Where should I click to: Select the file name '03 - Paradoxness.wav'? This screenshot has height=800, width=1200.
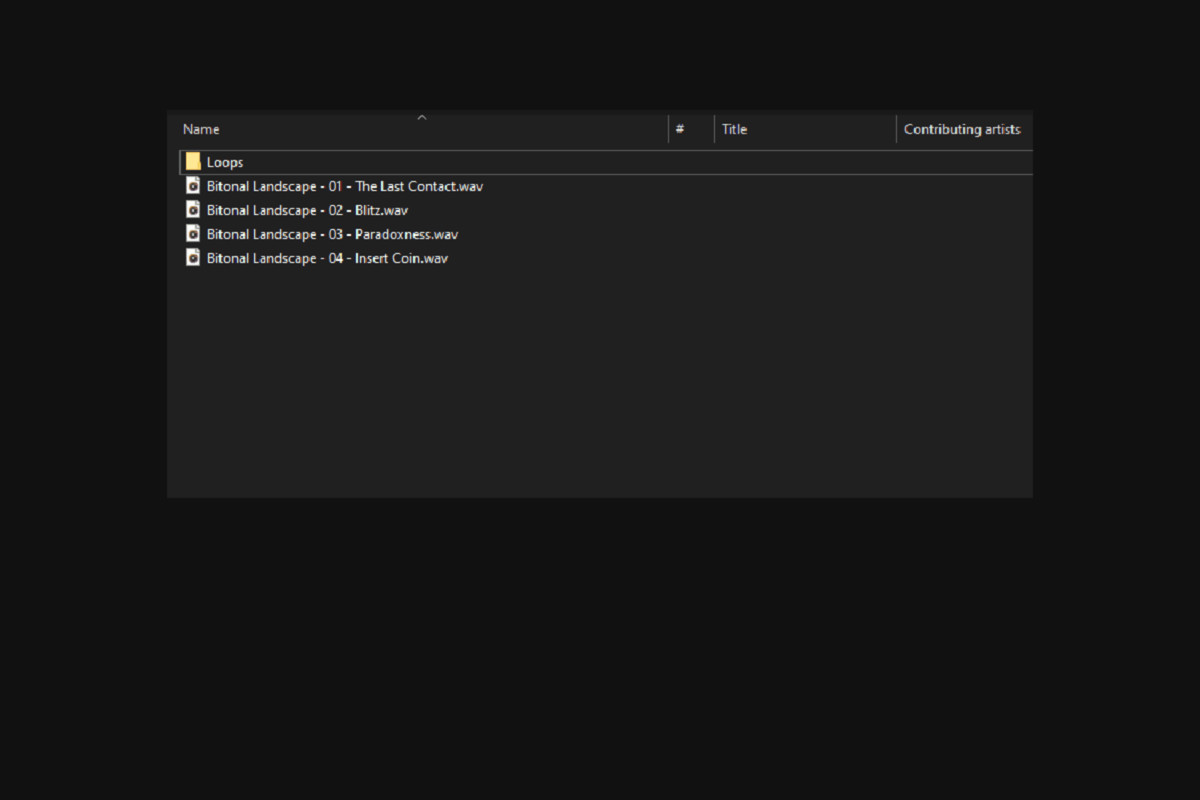(332, 234)
